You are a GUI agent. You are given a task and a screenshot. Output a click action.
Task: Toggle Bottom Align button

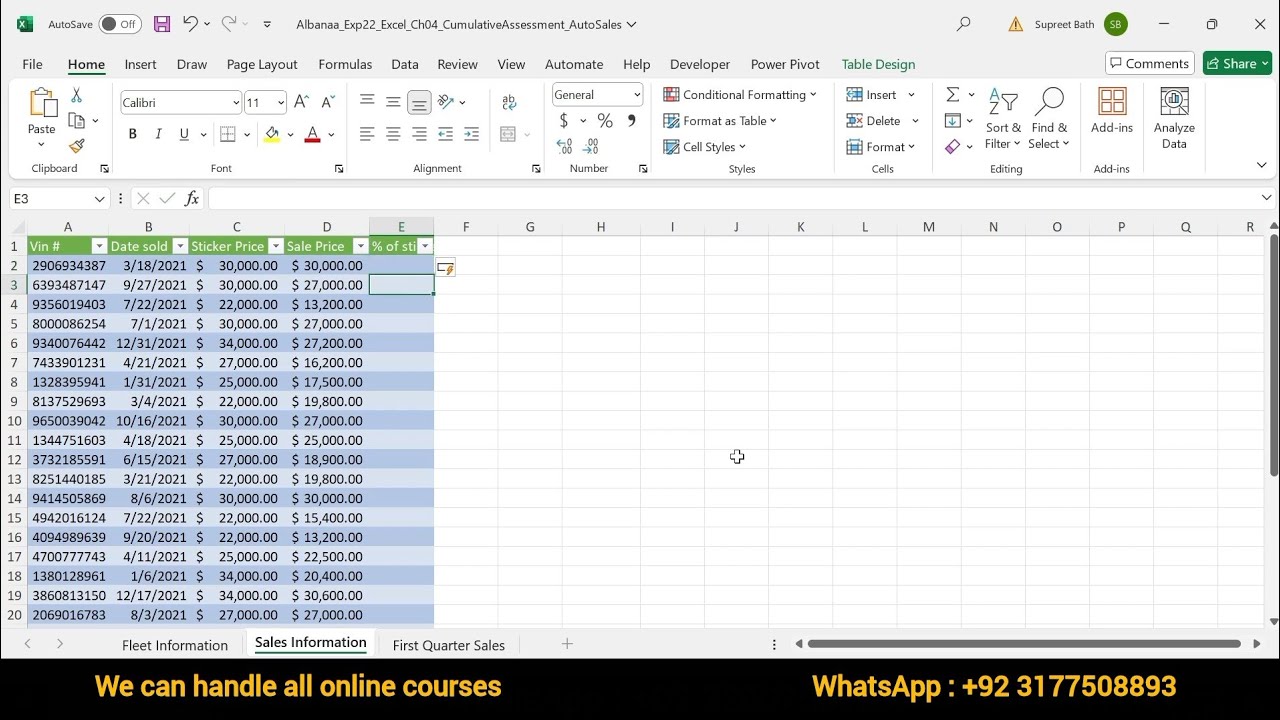pyautogui.click(x=419, y=102)
